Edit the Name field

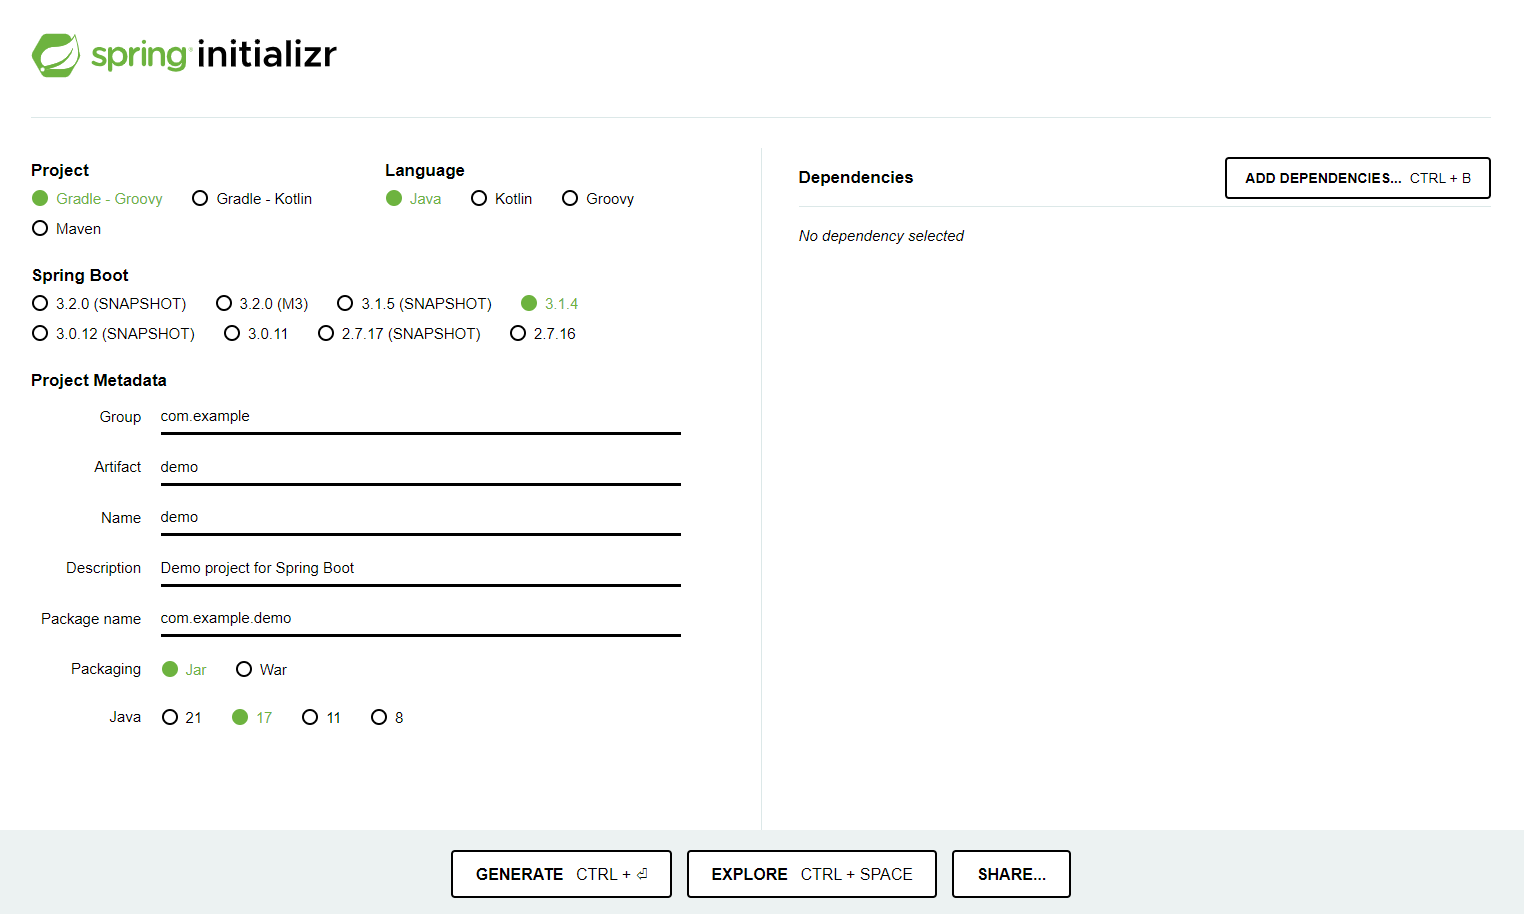pos(420,518)
